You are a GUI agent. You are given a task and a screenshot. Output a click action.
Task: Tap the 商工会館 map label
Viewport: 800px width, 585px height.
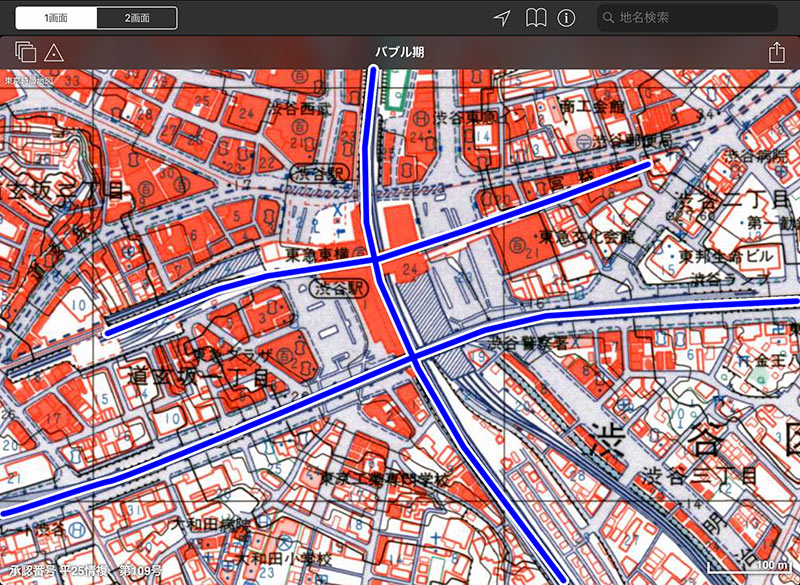[591, 107]
